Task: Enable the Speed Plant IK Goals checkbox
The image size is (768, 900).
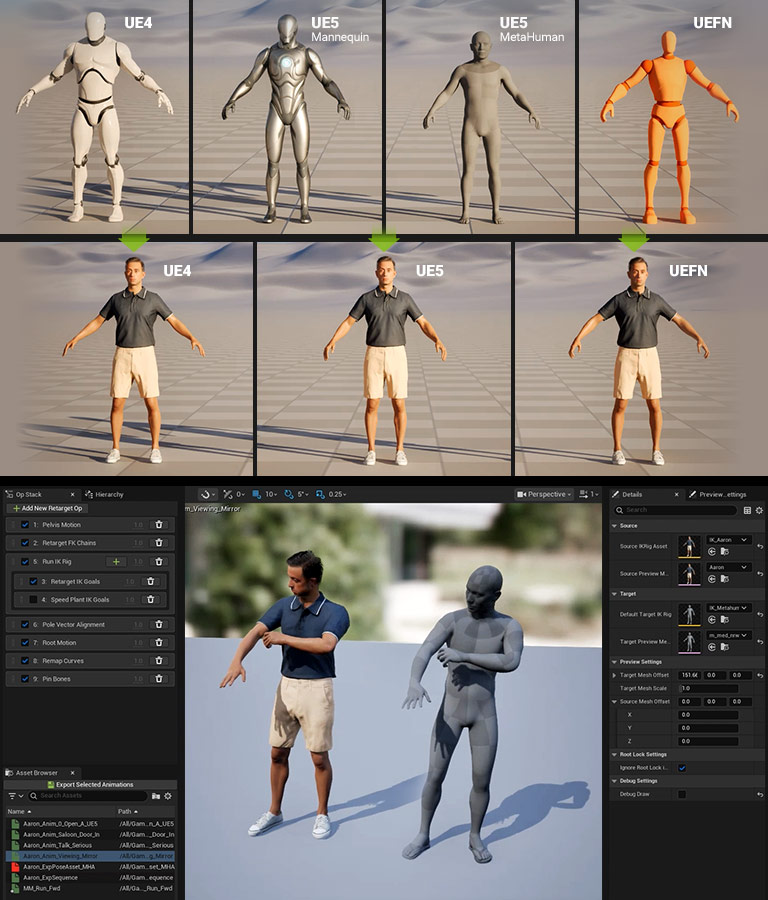Action: (x=33, y=599)
